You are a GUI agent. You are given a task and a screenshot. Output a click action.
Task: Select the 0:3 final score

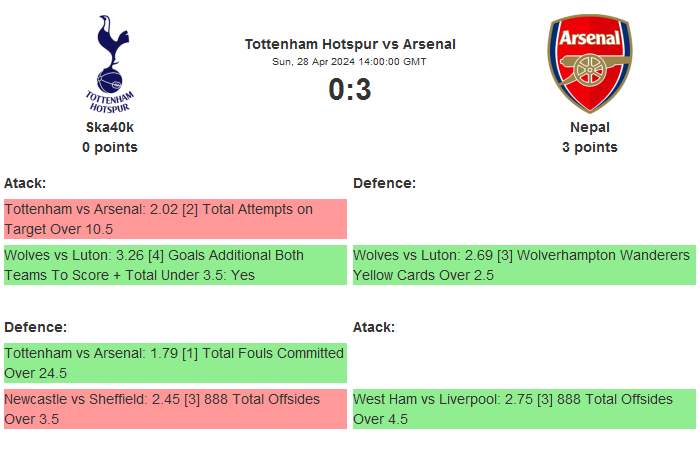(x=350, y=90)
